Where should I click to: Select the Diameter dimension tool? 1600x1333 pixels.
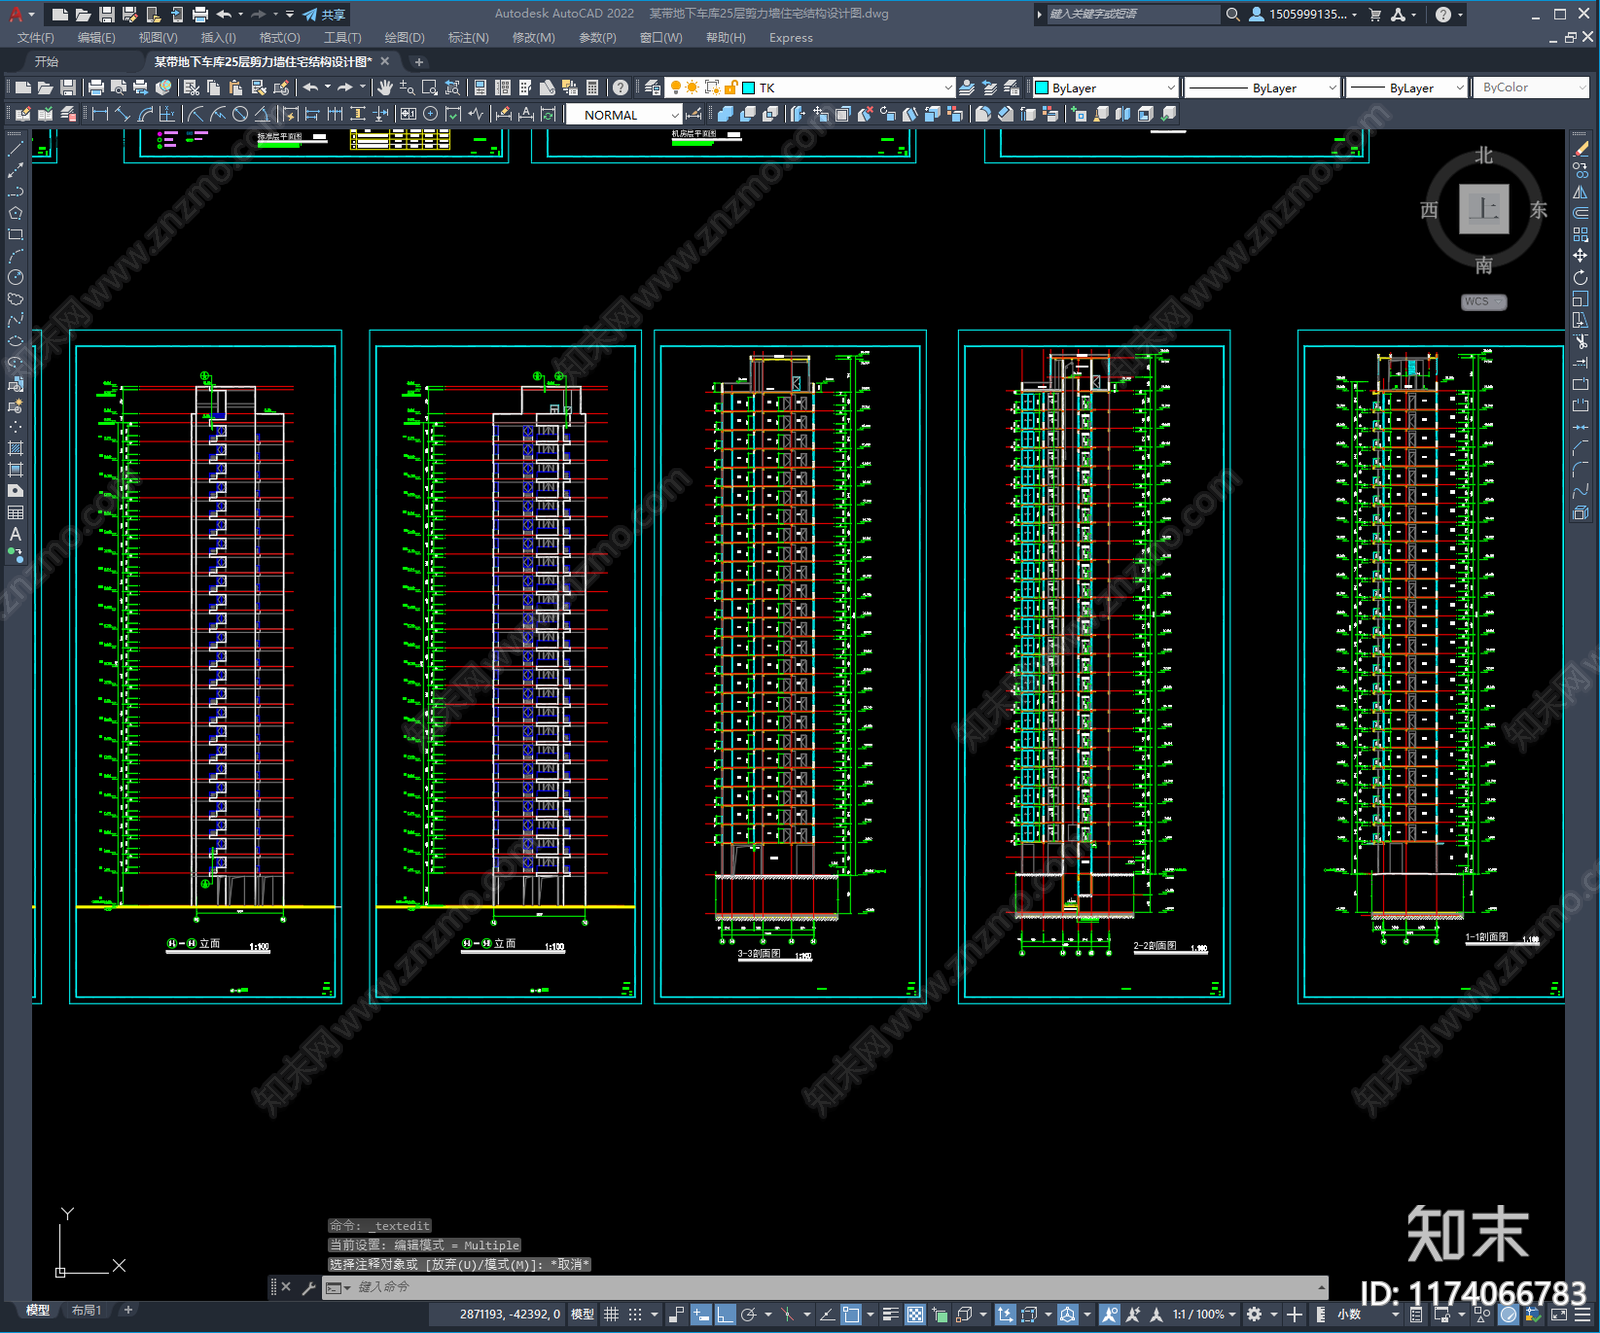coord(240,114)
